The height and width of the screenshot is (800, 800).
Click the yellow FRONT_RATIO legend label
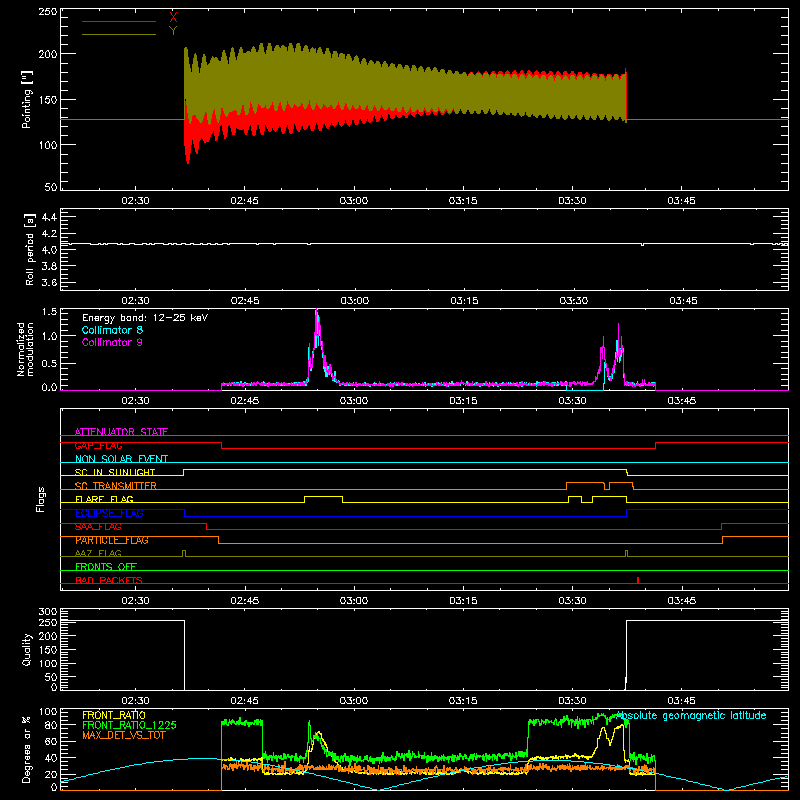pyautogui.click(x=114, y=715)
